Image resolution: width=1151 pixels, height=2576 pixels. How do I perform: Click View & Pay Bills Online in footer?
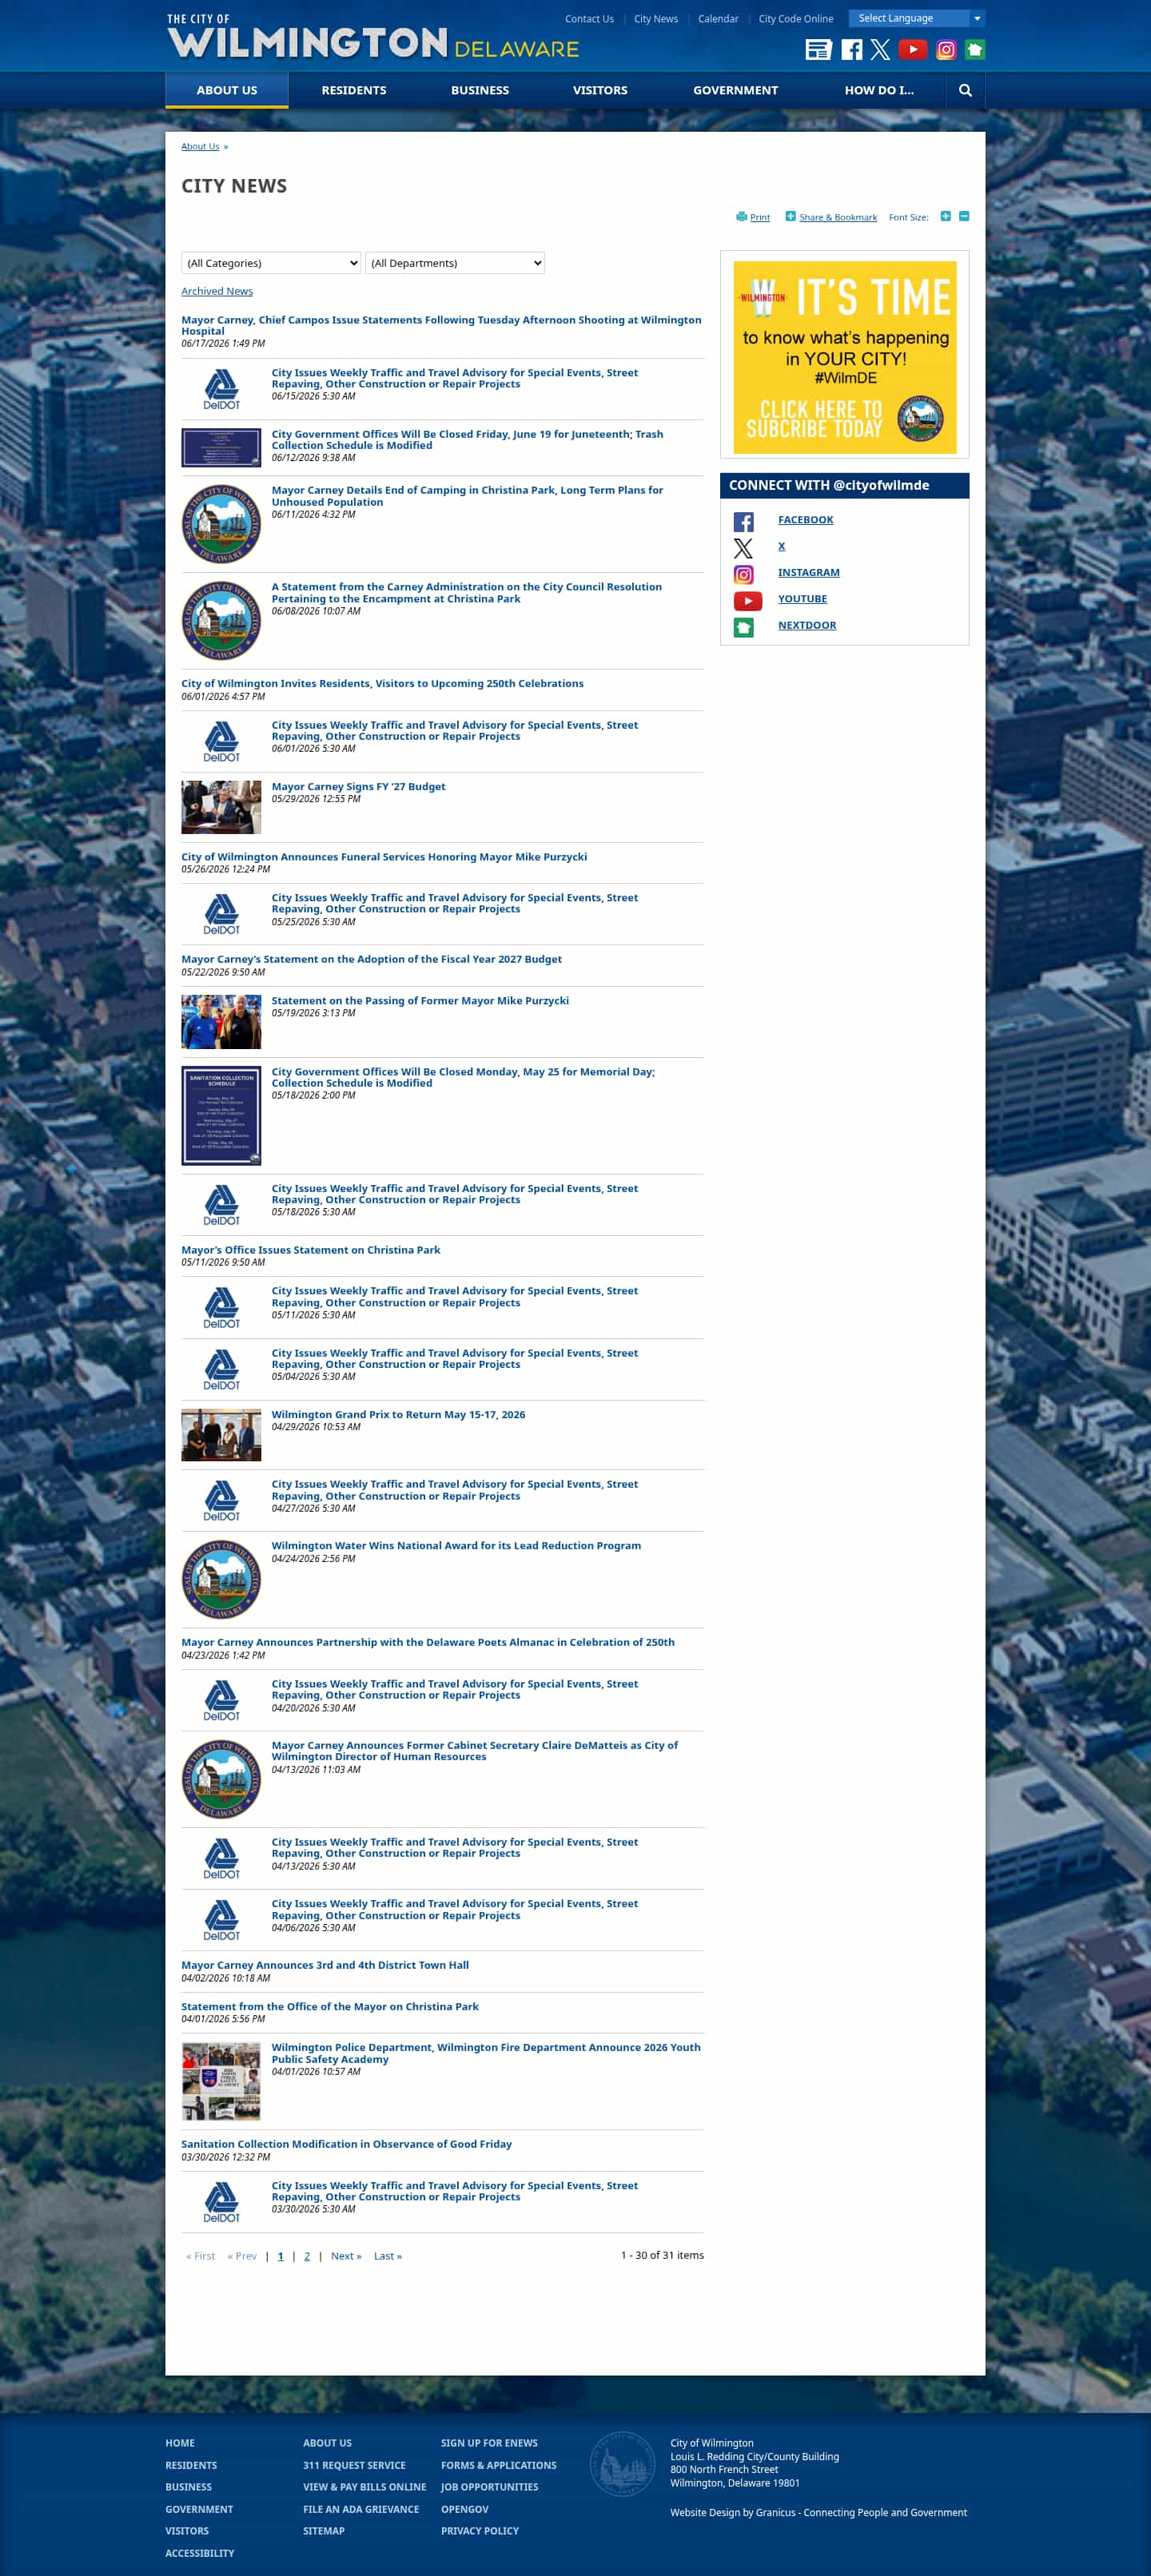click(x=364, y=2487)
